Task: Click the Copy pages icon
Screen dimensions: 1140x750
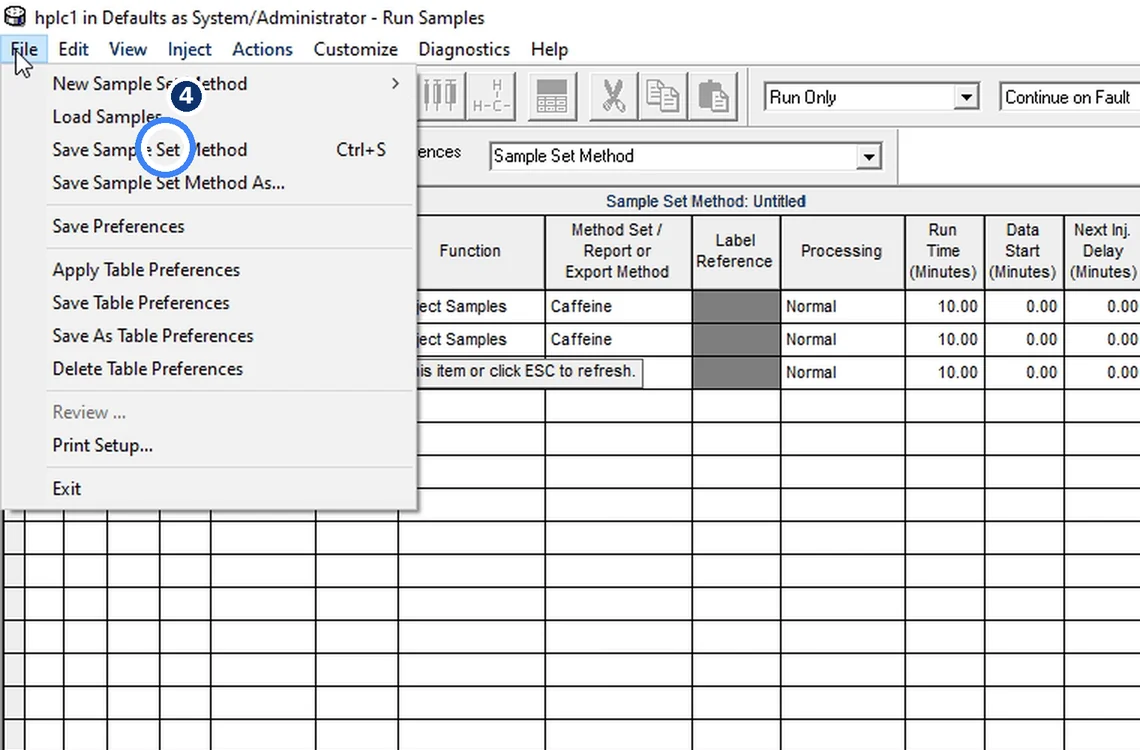Action: click(662, 96)
